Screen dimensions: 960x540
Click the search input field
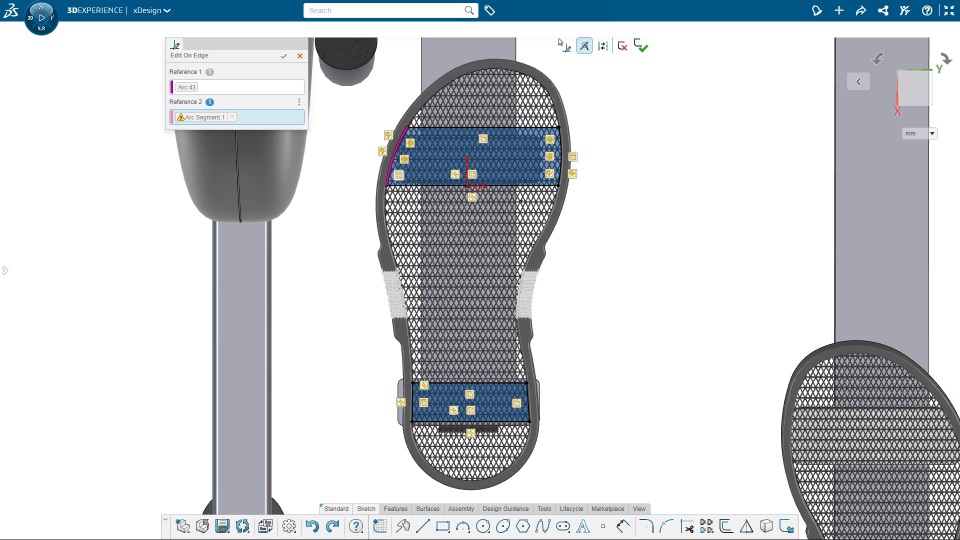click(x=384, y=10)
